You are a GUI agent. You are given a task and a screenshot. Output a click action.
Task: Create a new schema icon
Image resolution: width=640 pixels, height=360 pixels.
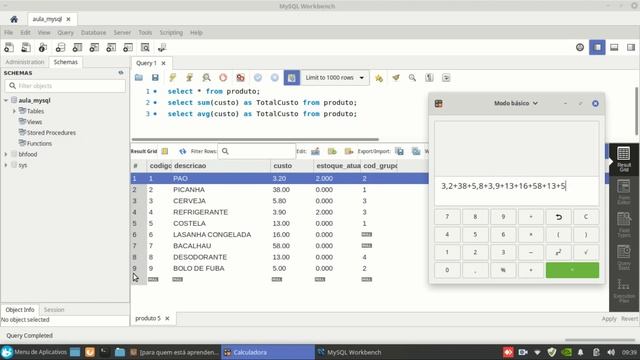click(x=60, y=48)
